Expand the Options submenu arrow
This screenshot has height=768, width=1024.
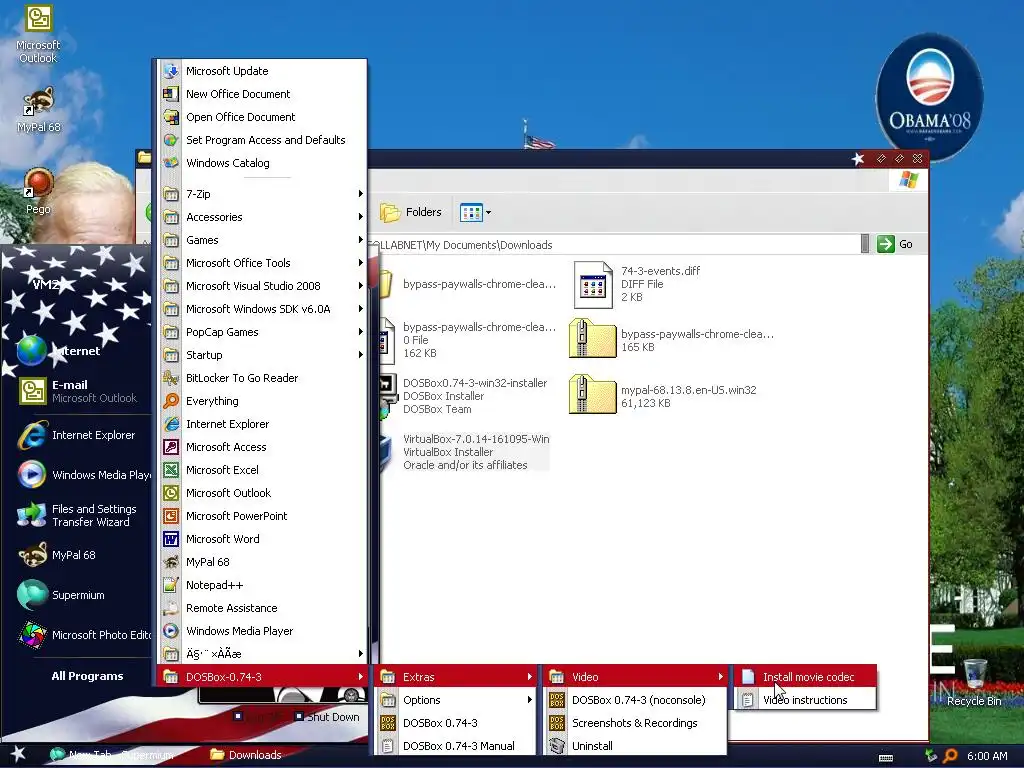(530, 700)
